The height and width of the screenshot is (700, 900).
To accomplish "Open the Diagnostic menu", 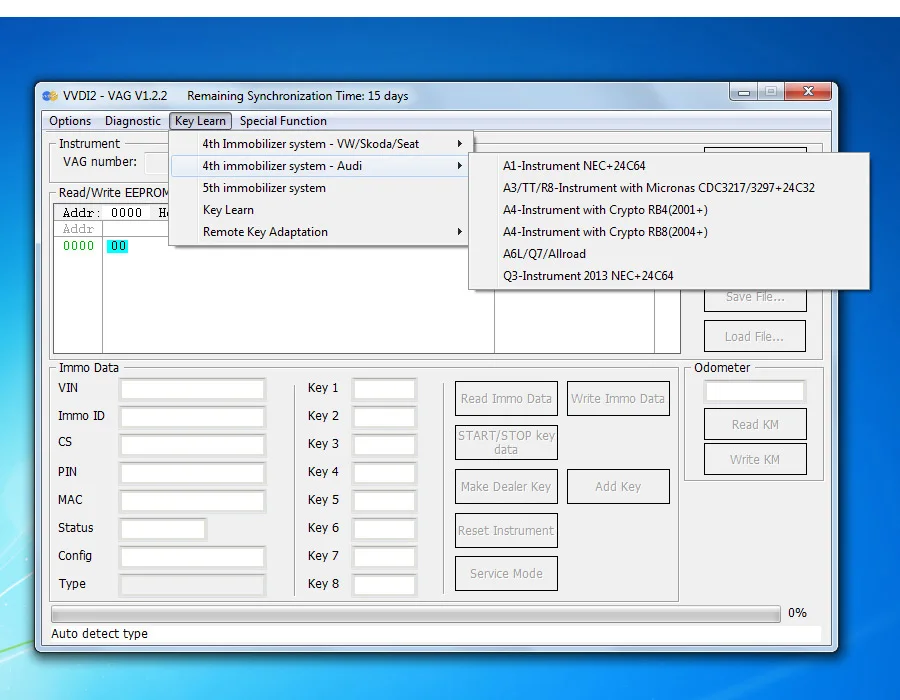I will click(133, 121).
